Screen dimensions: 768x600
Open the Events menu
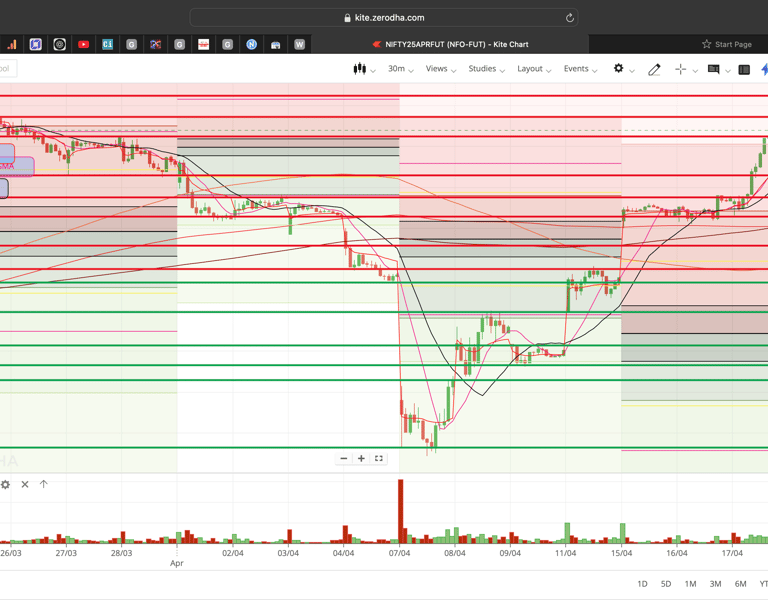[580, 69]
